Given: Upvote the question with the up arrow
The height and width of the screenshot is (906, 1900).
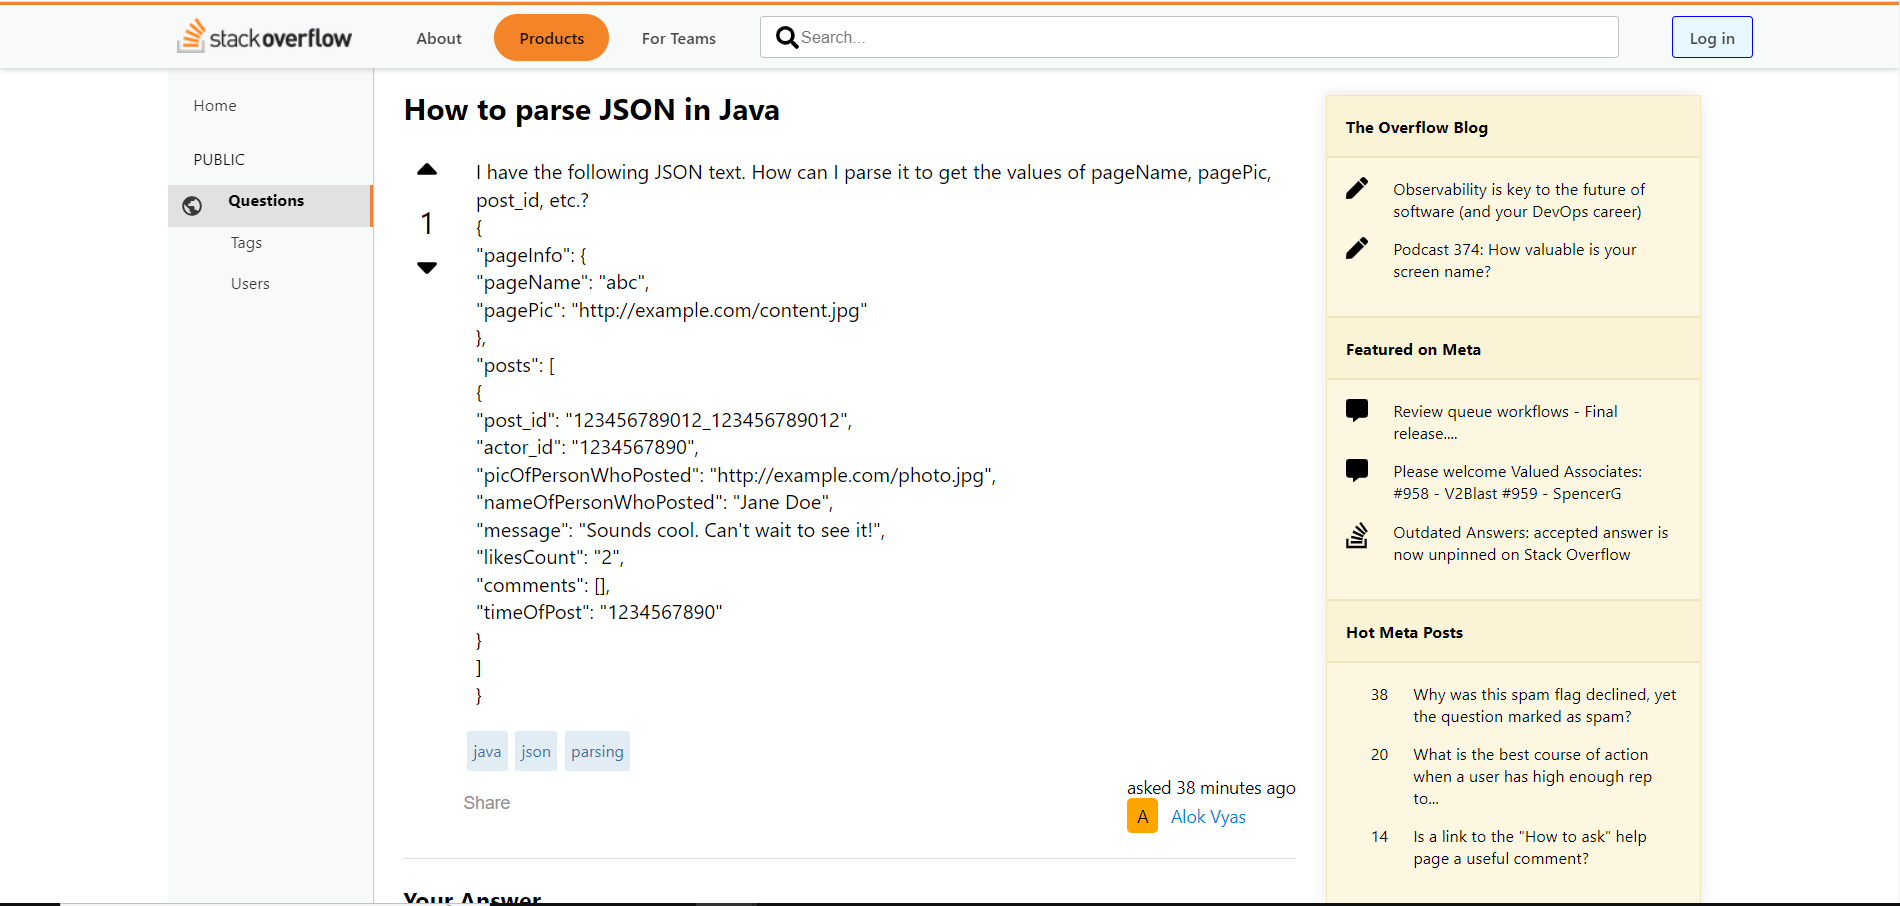Looking at the screenshot, I should click(x=427, y=170).
